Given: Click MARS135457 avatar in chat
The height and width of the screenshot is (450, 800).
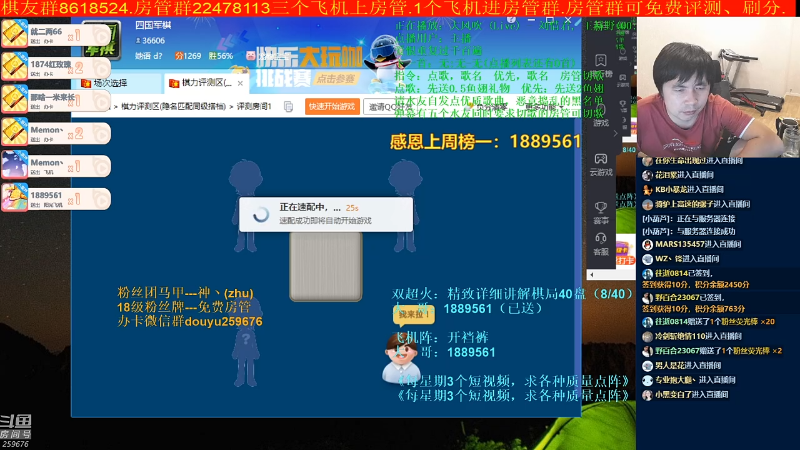Looking at the screenshot, I should coord(647,244).
